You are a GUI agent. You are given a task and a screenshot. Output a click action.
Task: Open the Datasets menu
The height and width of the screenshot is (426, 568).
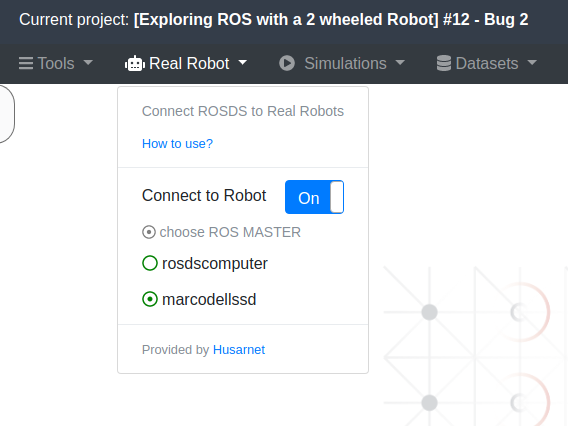[486, 63]
